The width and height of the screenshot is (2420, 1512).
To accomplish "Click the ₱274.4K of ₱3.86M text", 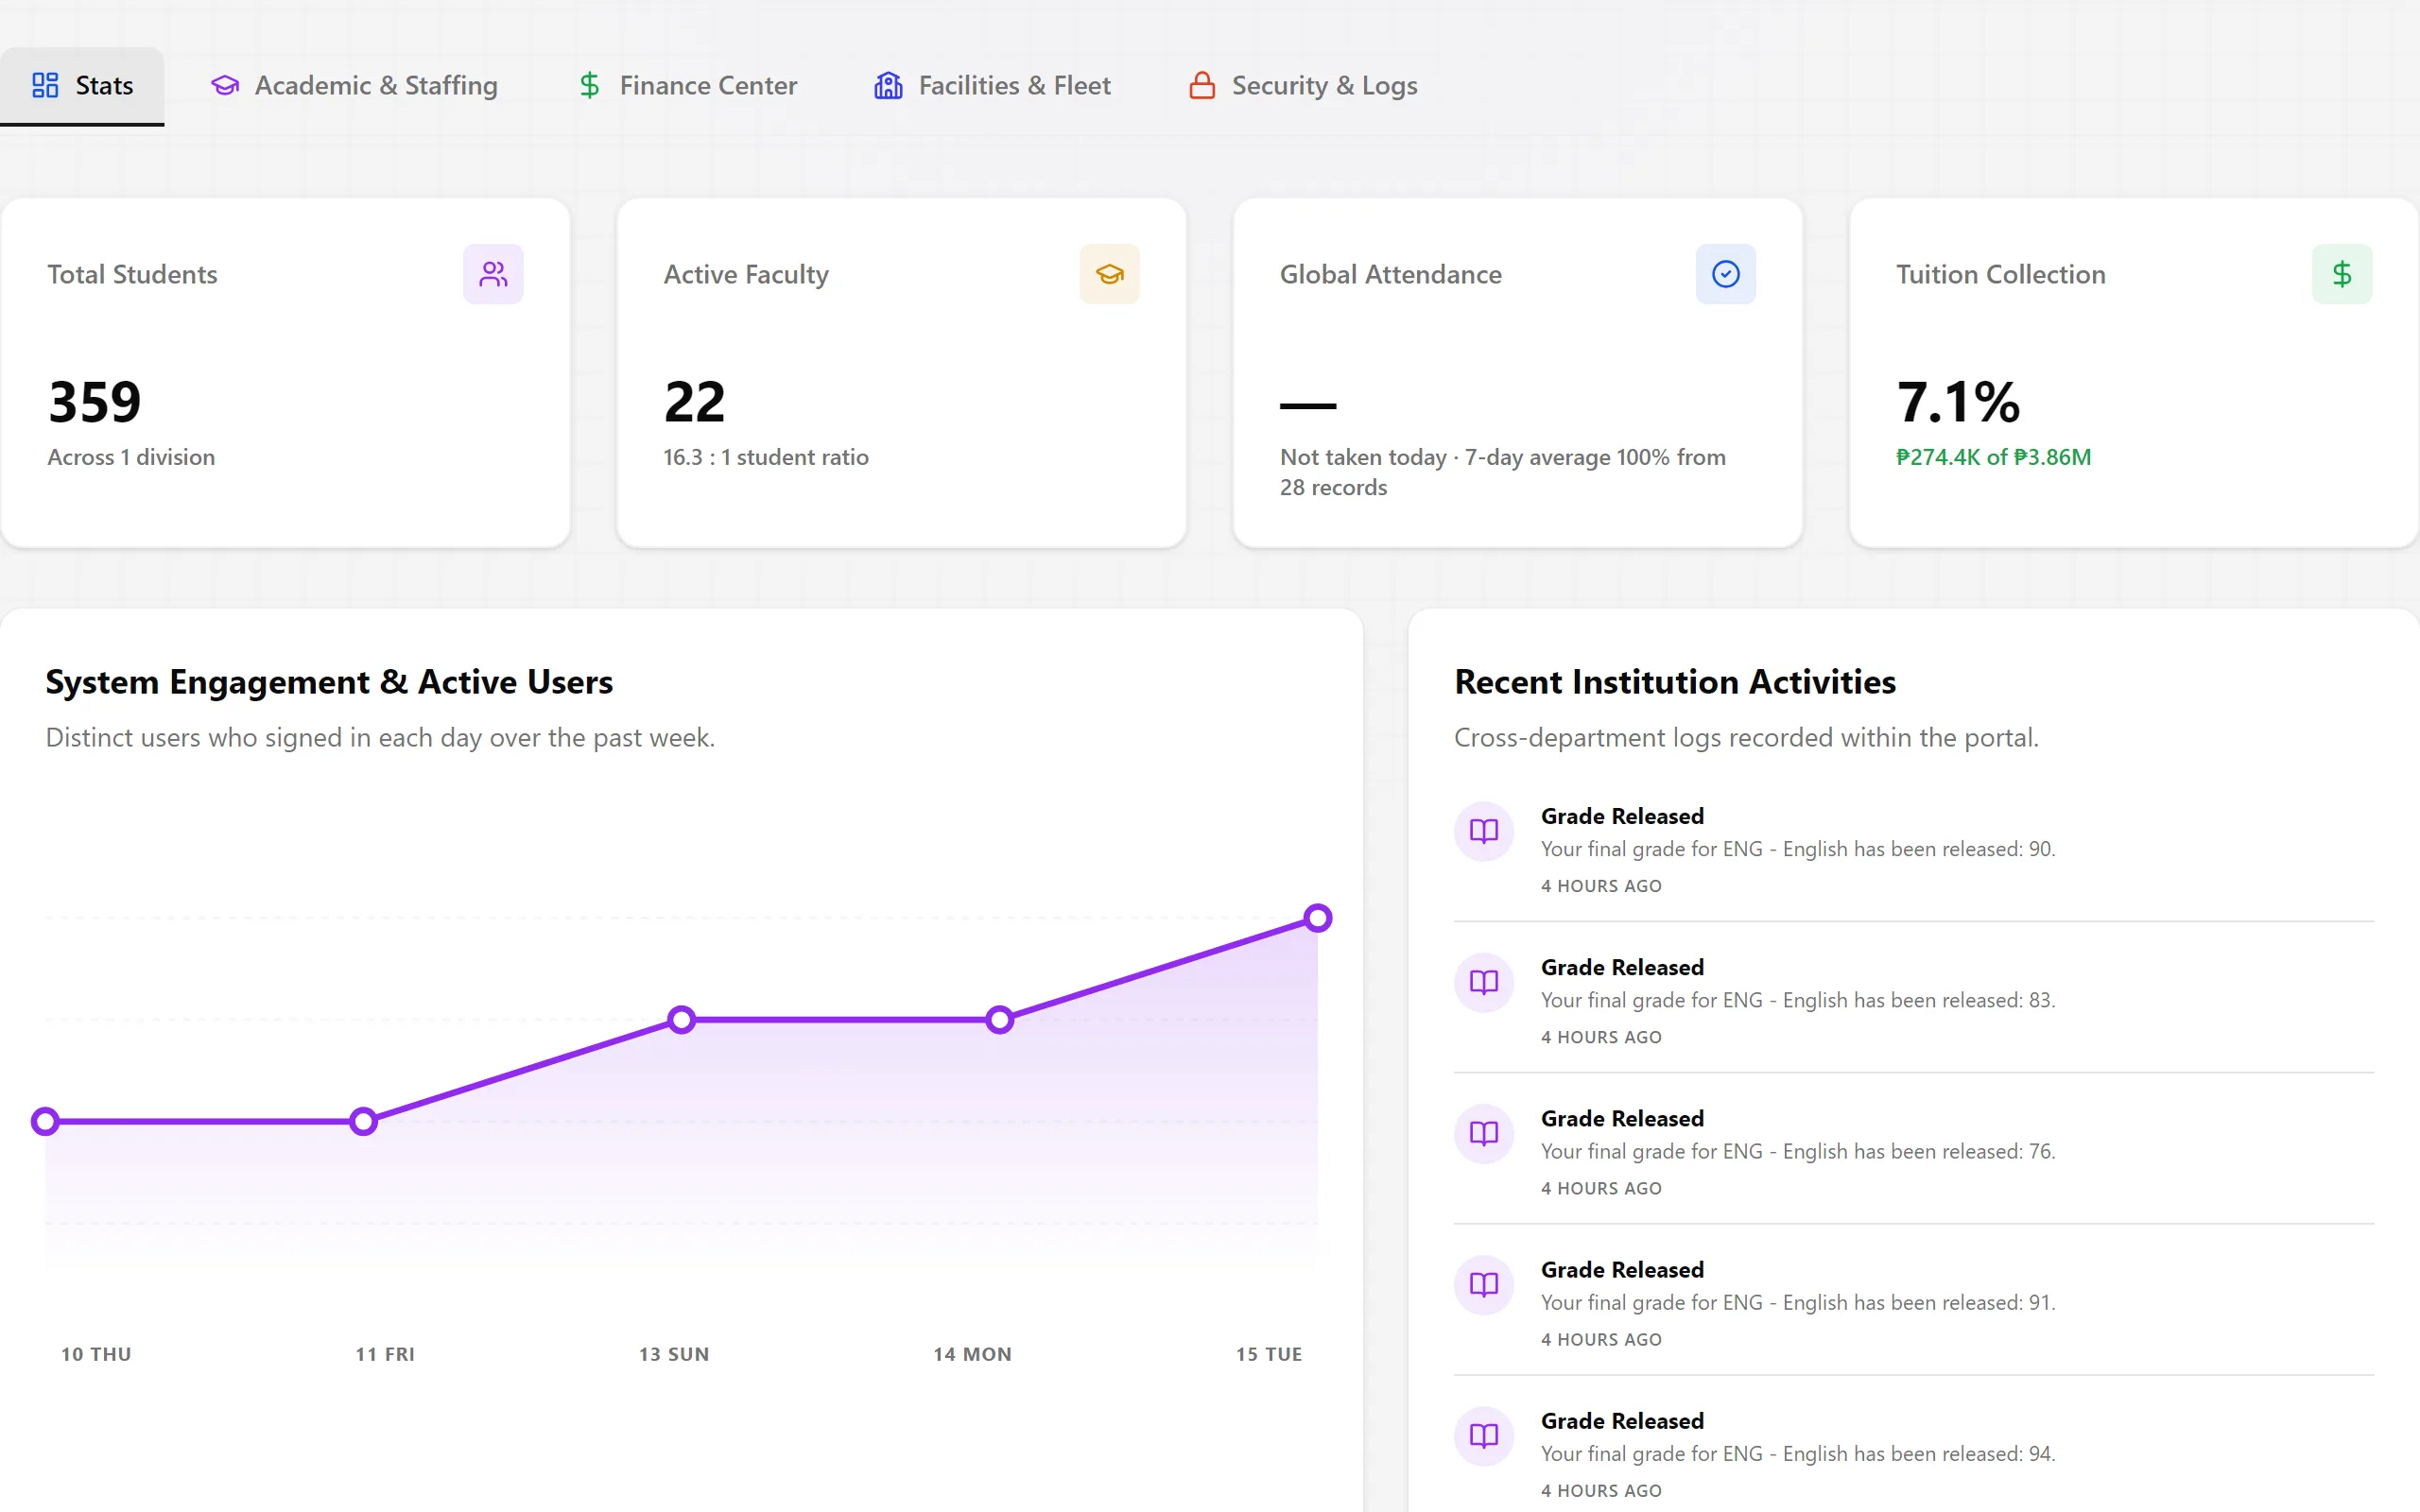I will (1993, 457).
